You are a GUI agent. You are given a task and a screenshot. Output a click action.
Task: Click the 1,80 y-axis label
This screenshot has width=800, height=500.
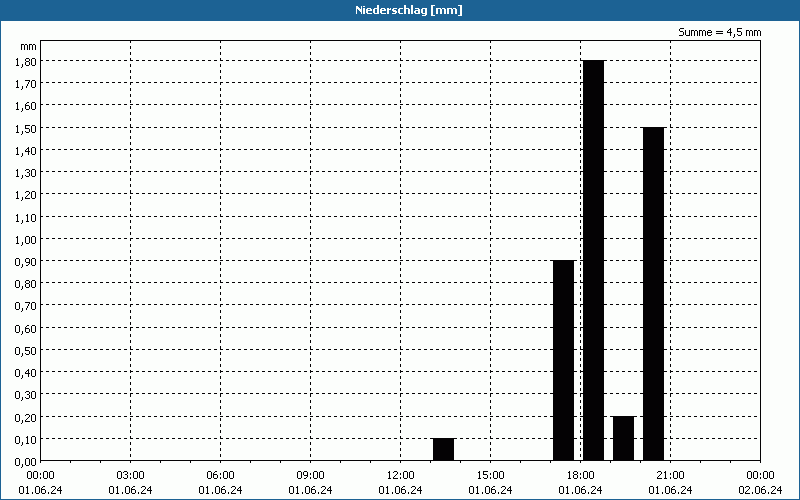(x=26, y=61)
